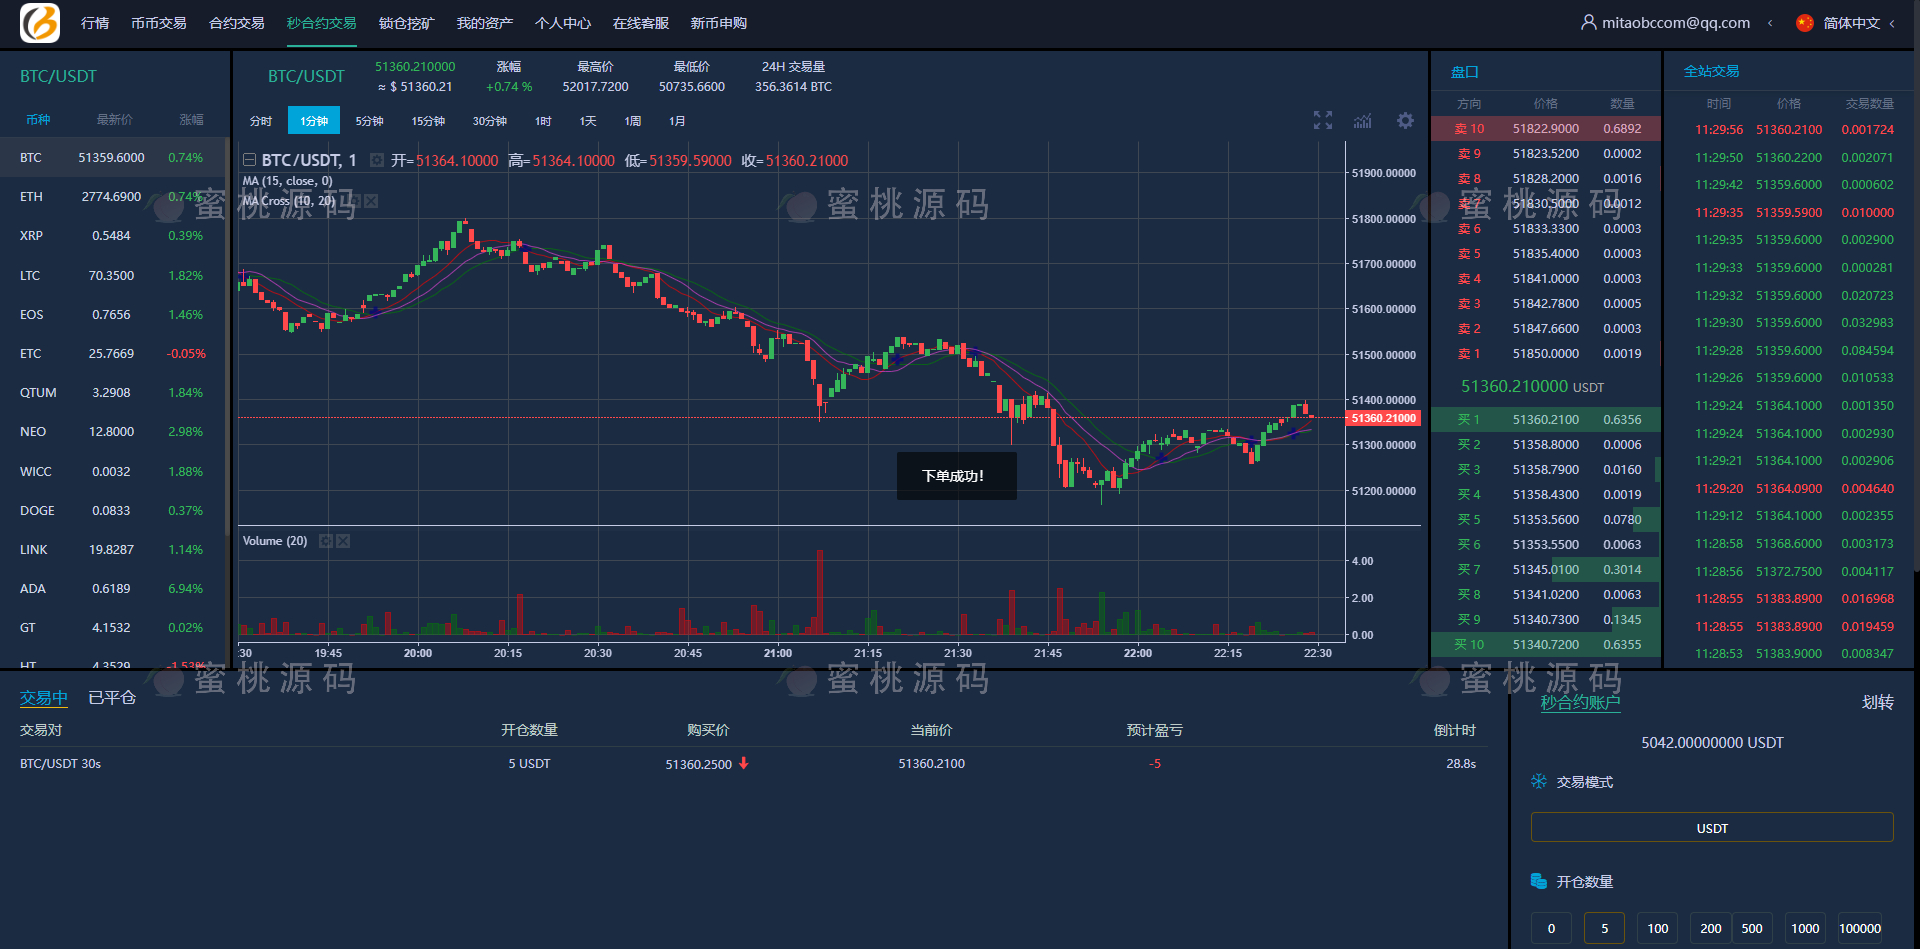Open the 合约交易 menu item

(237, 23)
